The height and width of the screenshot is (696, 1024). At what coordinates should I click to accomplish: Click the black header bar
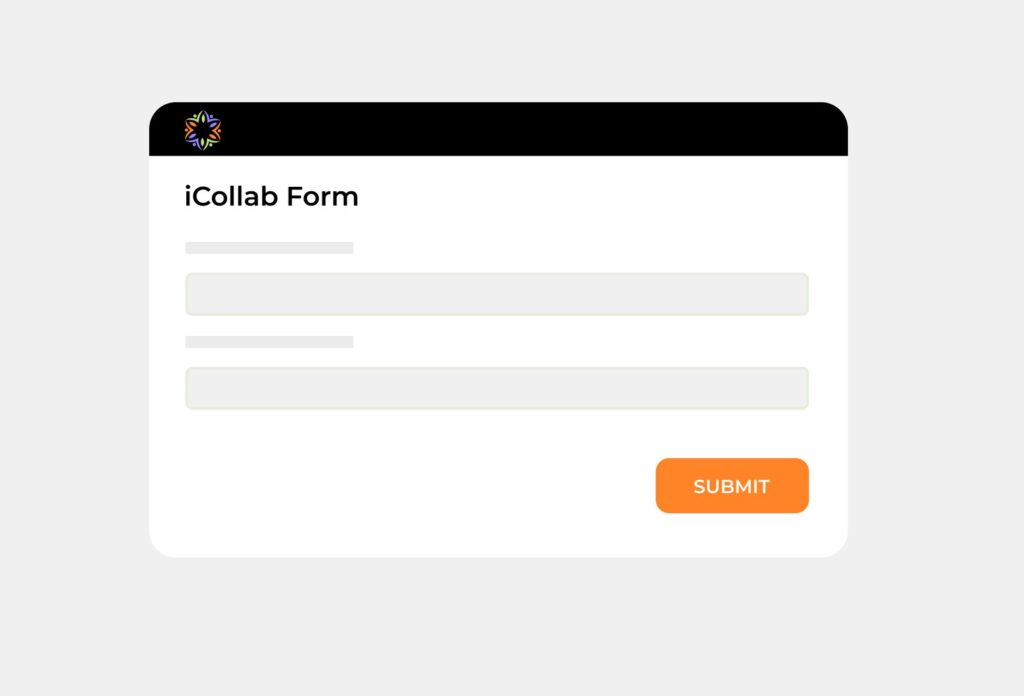498,129
